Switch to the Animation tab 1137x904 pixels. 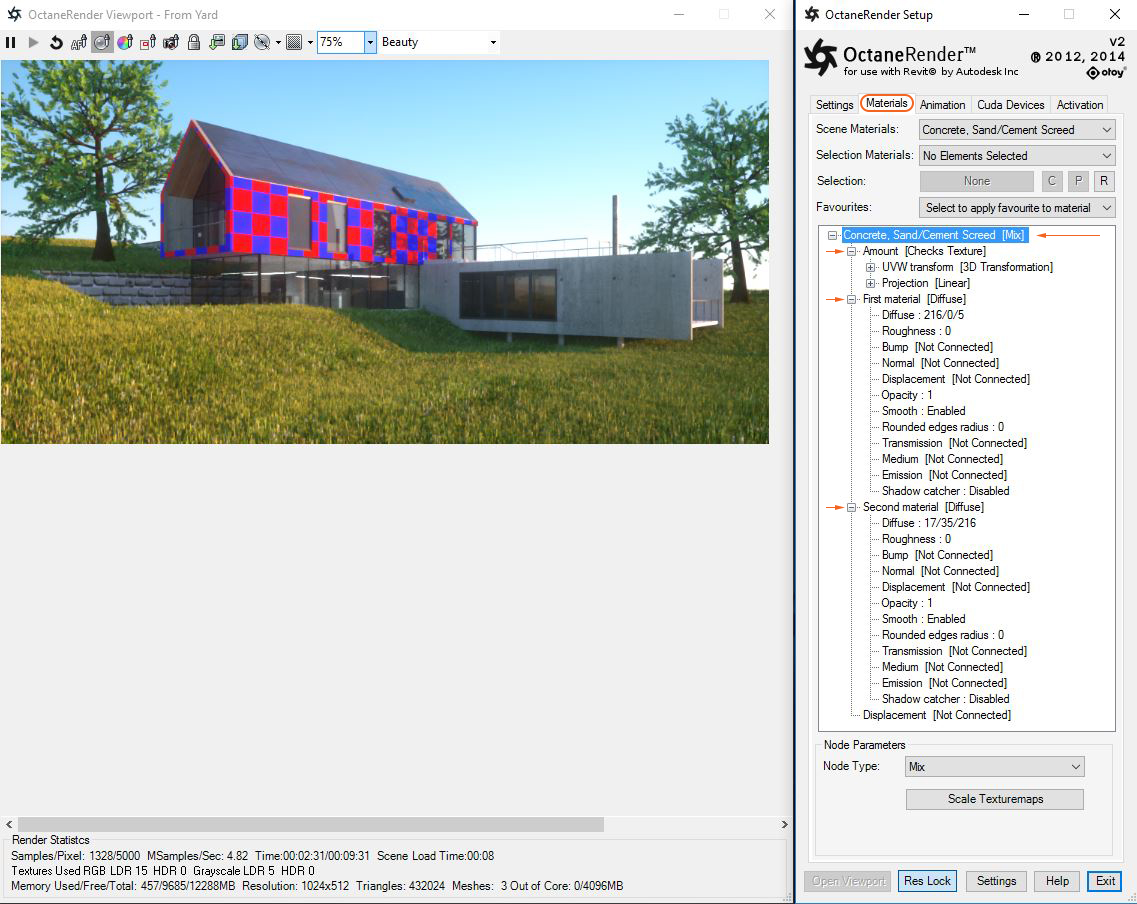pyautogui.click(x=942, y=104)
